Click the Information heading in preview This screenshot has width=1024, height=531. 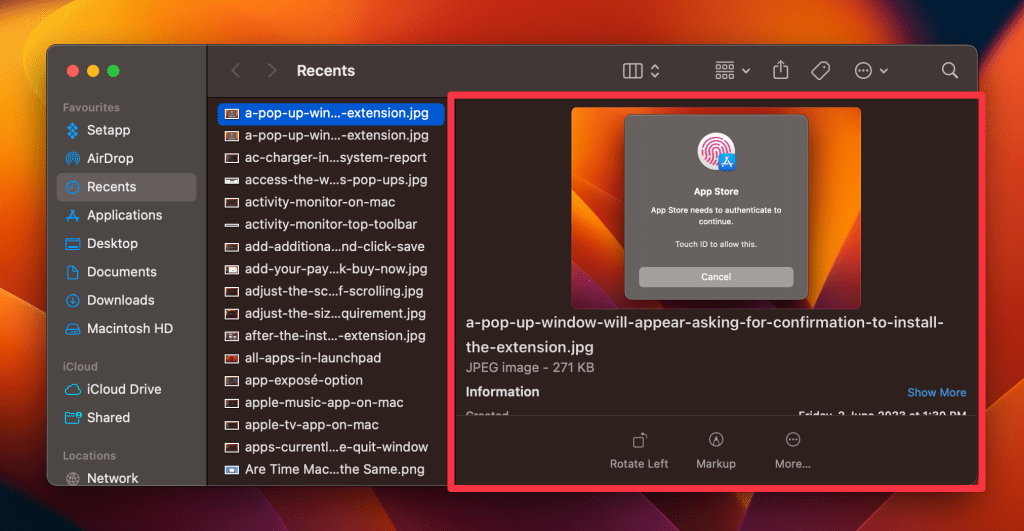[x=502, y=392]
